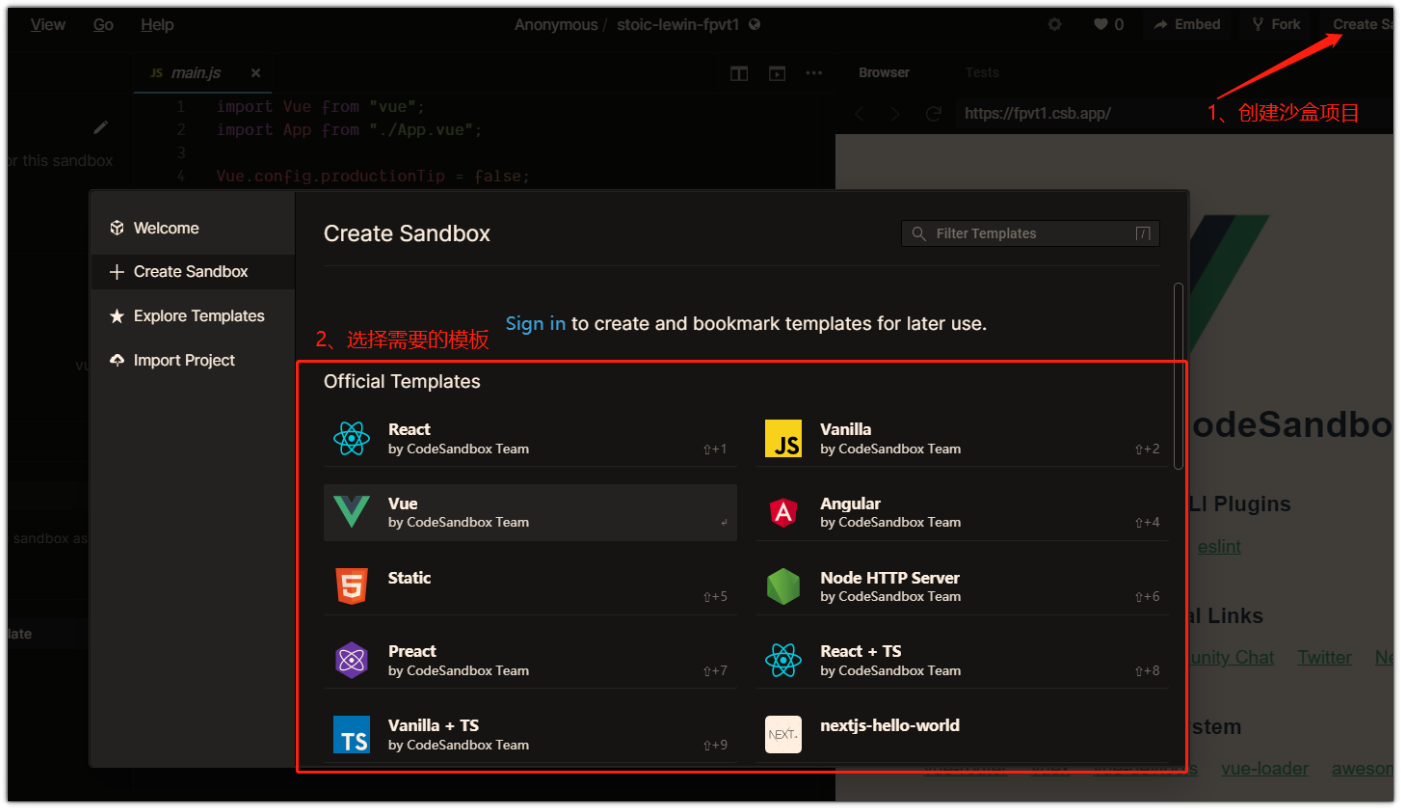This screenshot has height=809, width=1401.
Task: Toggle the preview pane layout icon
Action: 777,73
